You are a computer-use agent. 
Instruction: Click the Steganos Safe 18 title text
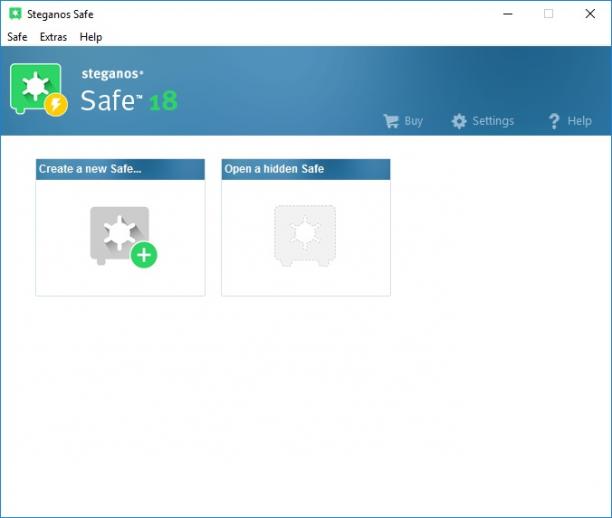click(x=129, y=91)
